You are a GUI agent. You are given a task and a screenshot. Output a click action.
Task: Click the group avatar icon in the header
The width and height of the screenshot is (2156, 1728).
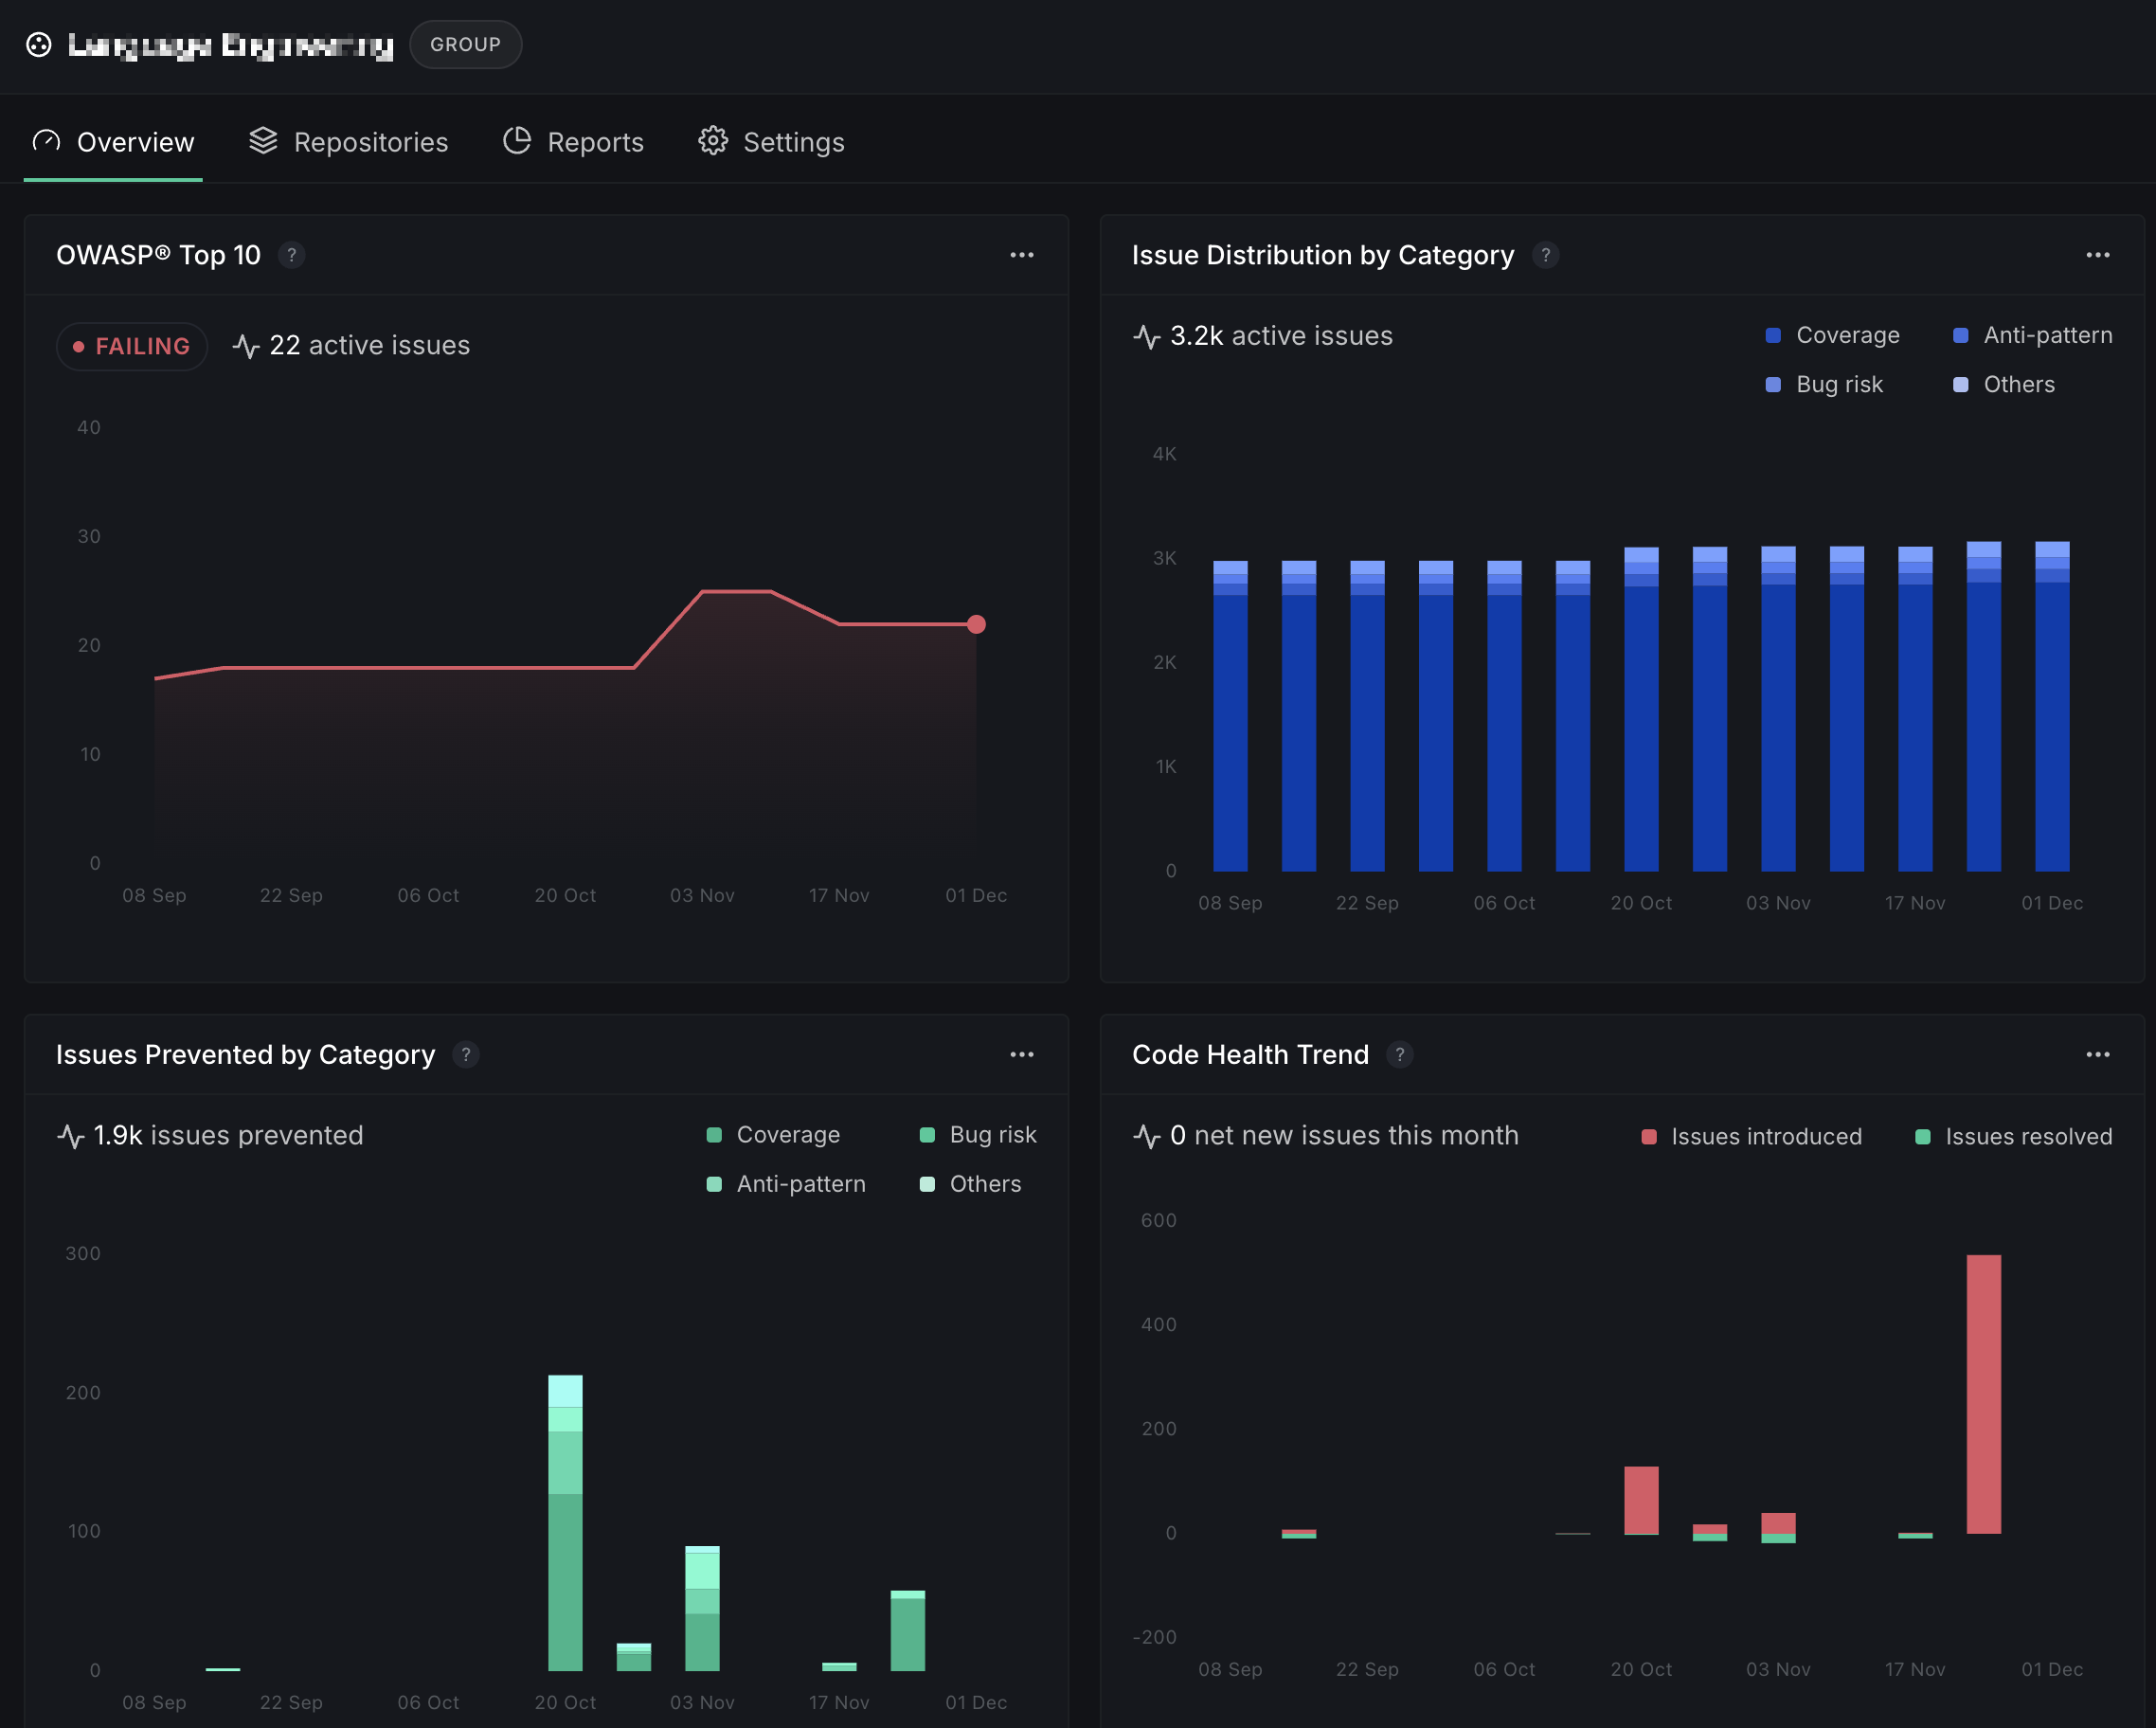point(38,45)
